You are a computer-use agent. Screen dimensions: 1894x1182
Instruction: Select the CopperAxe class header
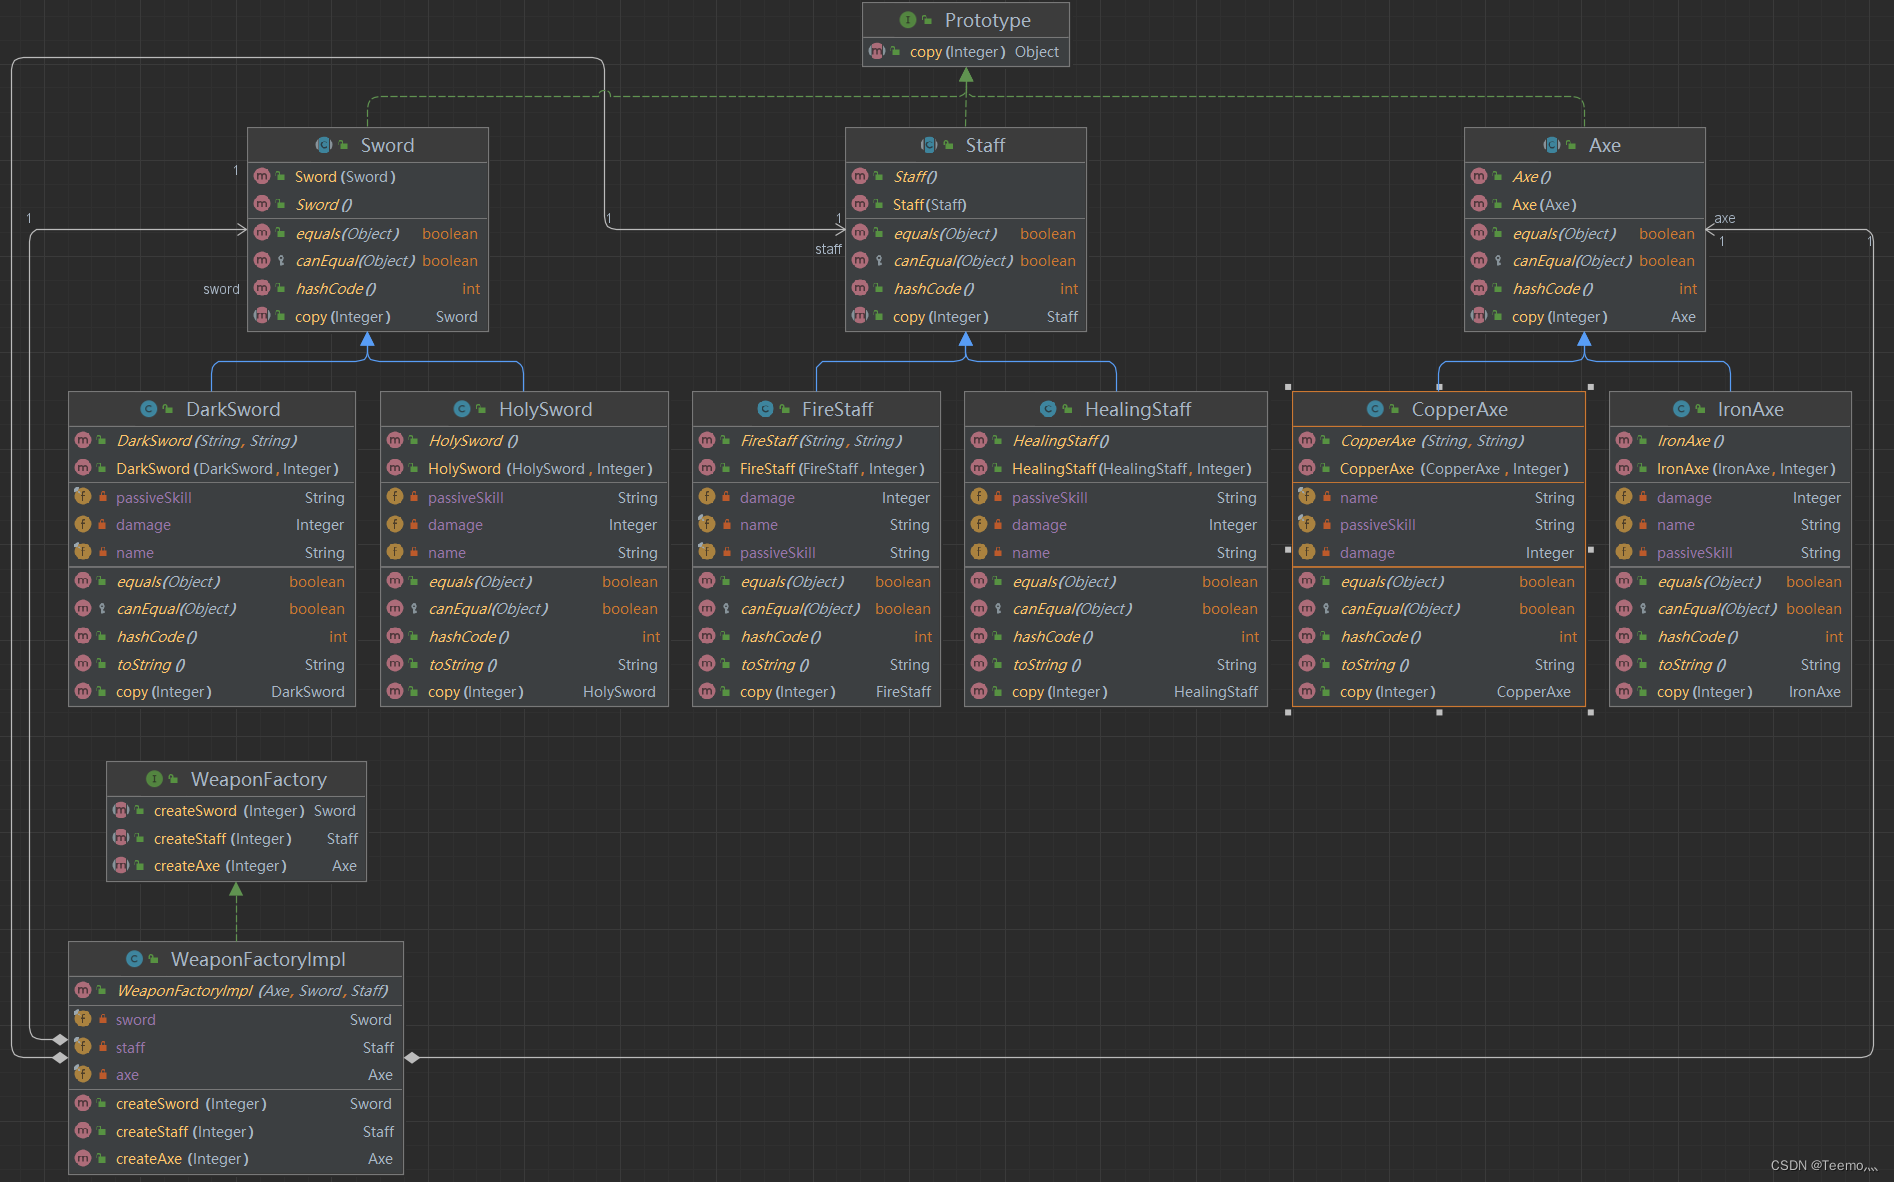(x=1439, y=409)
